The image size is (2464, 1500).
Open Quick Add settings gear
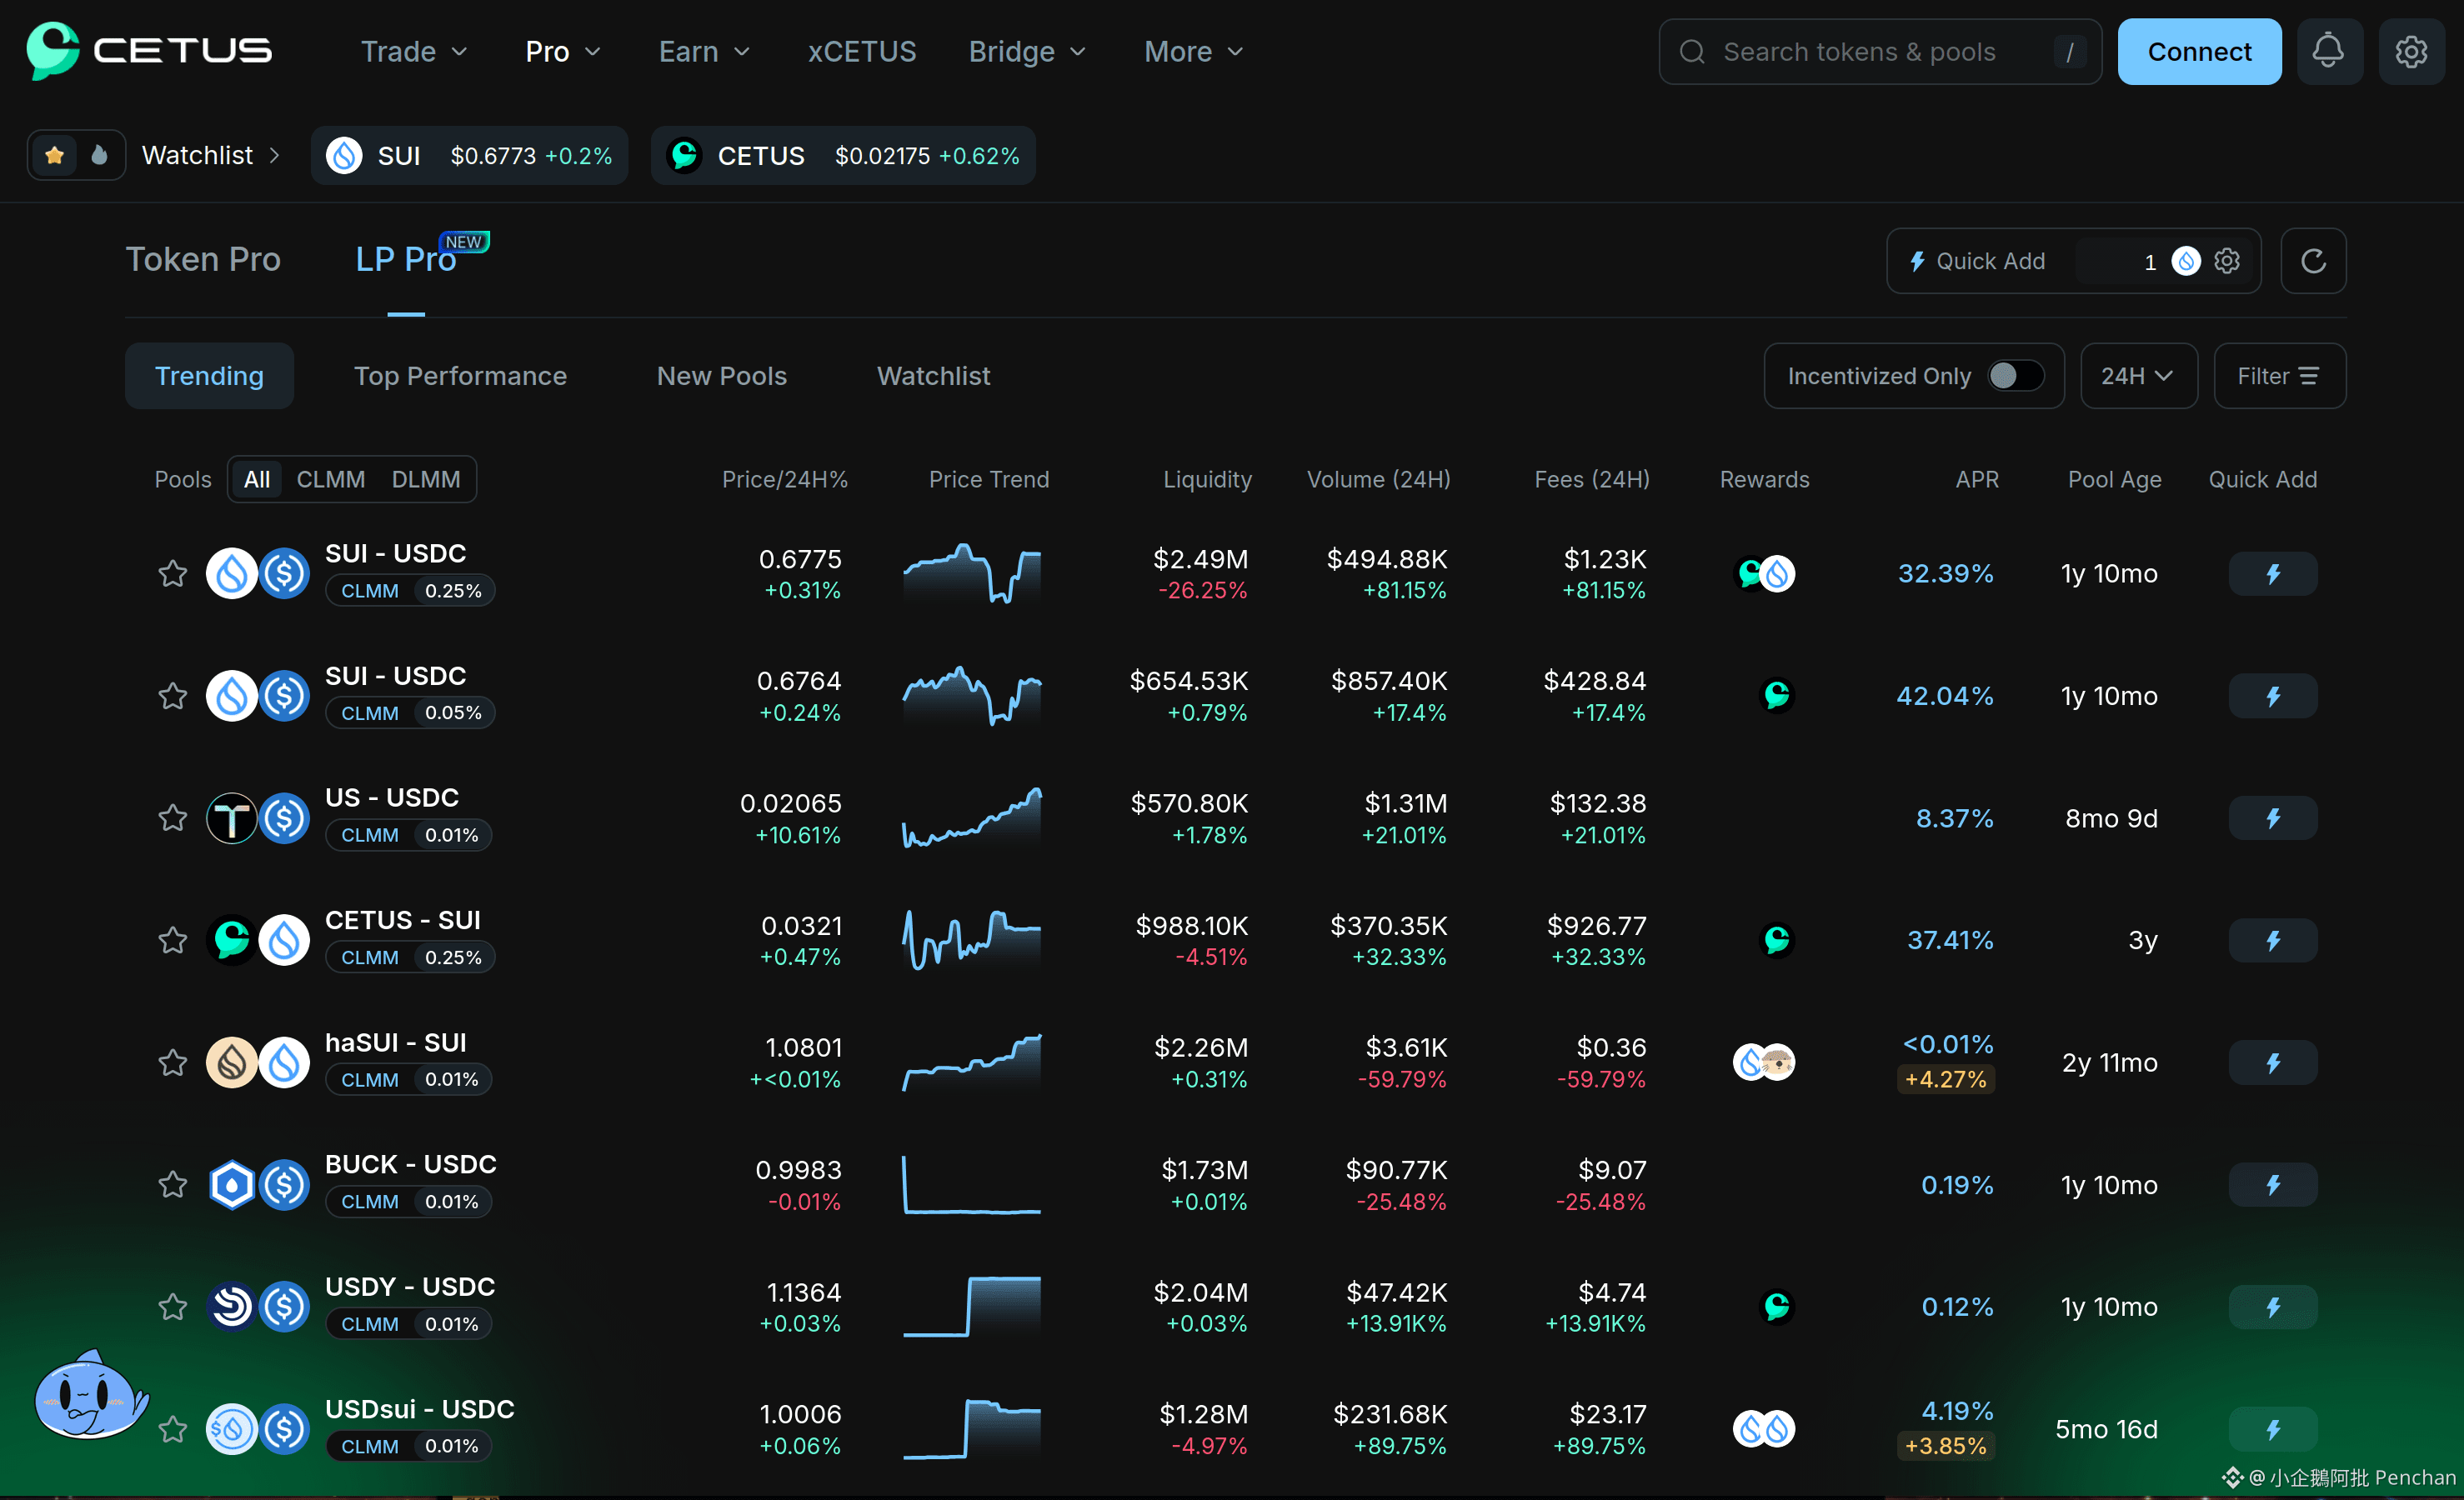[x=2227, y=261]
